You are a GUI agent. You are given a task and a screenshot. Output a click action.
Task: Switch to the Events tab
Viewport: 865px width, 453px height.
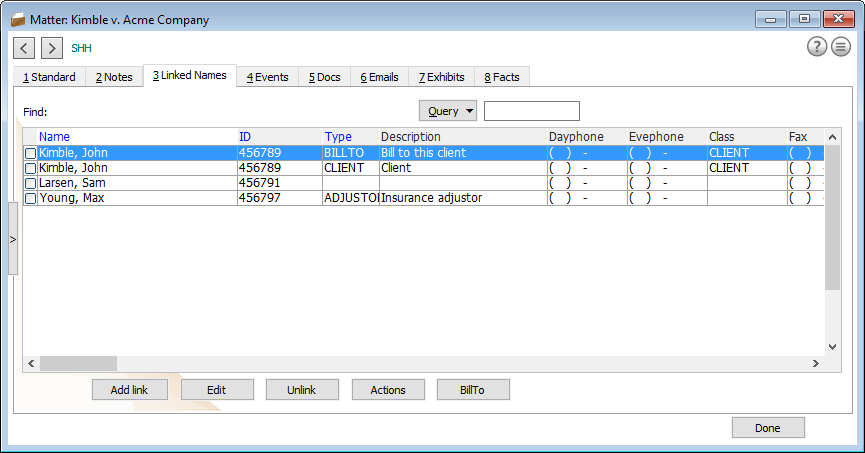click(267, 77)
